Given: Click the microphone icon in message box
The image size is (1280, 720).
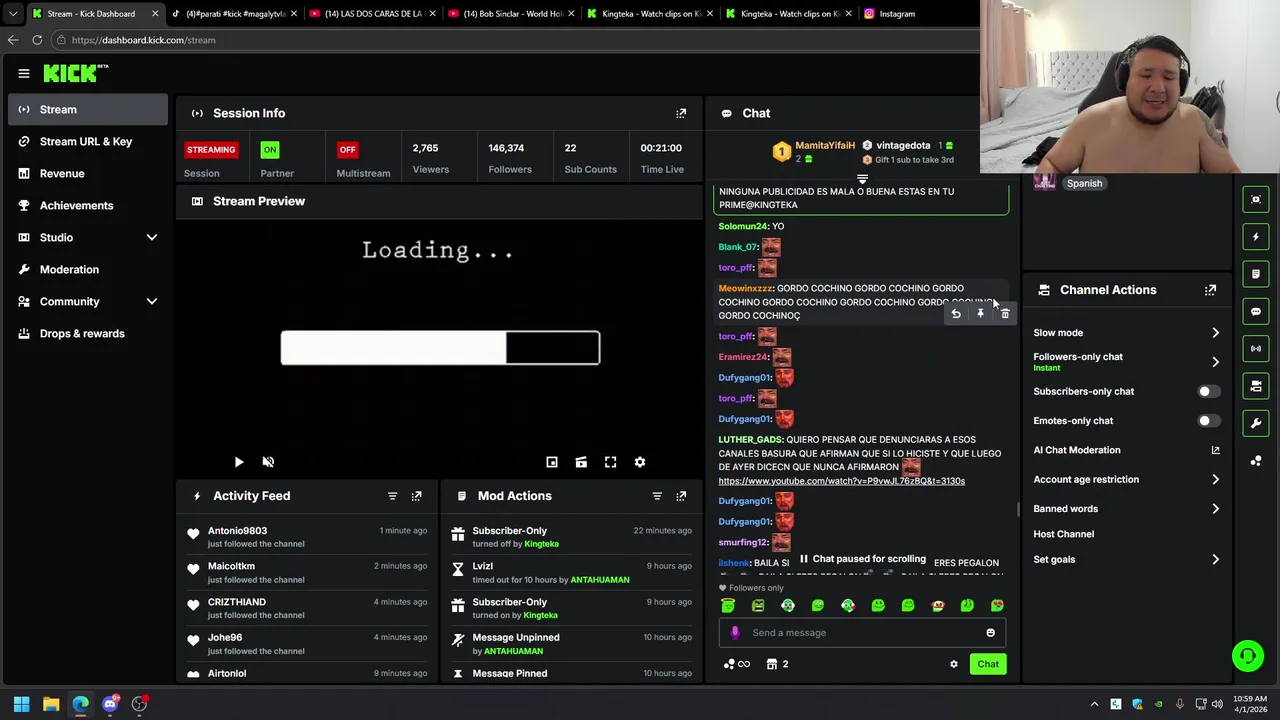Looking at the screenshot, I should point(735,632).
